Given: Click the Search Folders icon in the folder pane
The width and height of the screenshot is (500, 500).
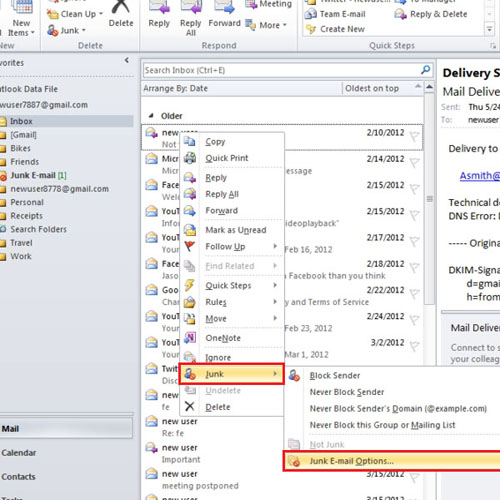Looking at the screenshot, I should pyautogui.click(x=3, y=229).
